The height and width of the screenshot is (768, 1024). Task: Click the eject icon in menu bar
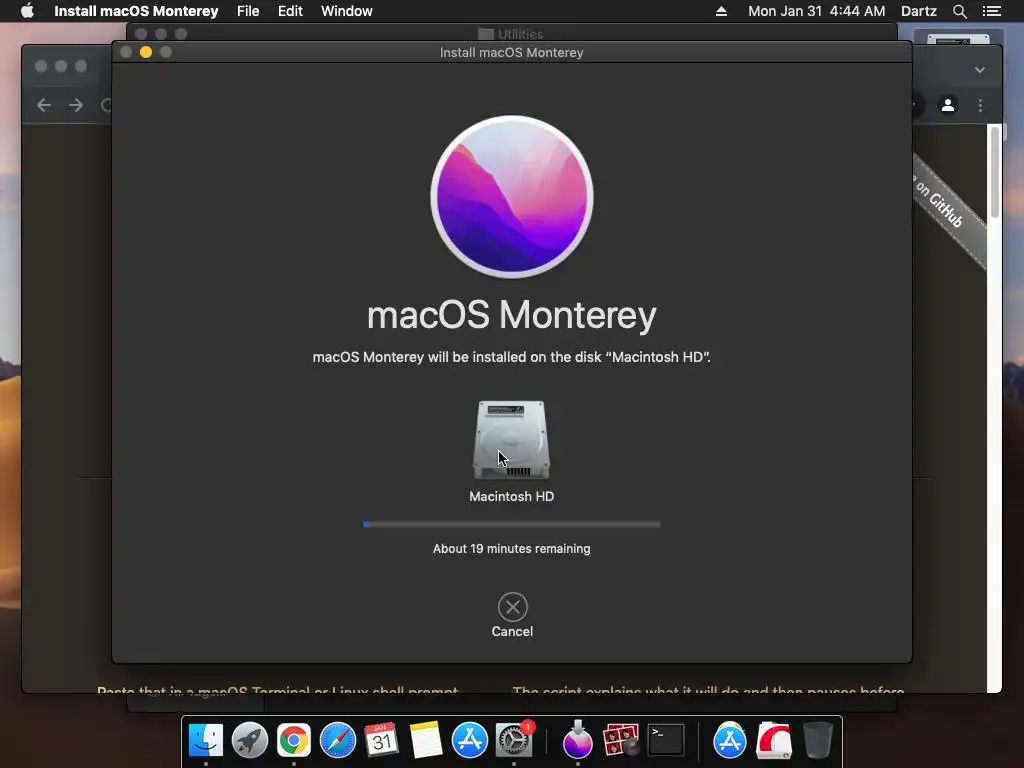point(721,11)
